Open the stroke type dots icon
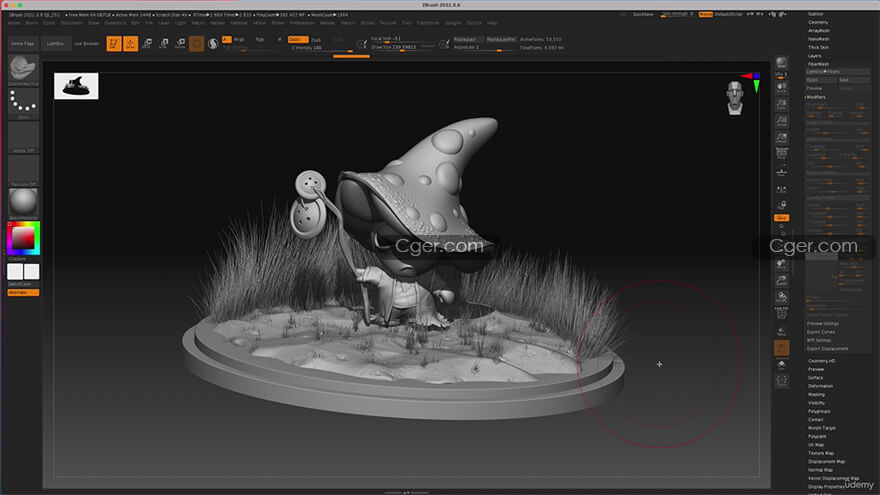This screenshot has height=495, width=880. click(x=23, y=103)
